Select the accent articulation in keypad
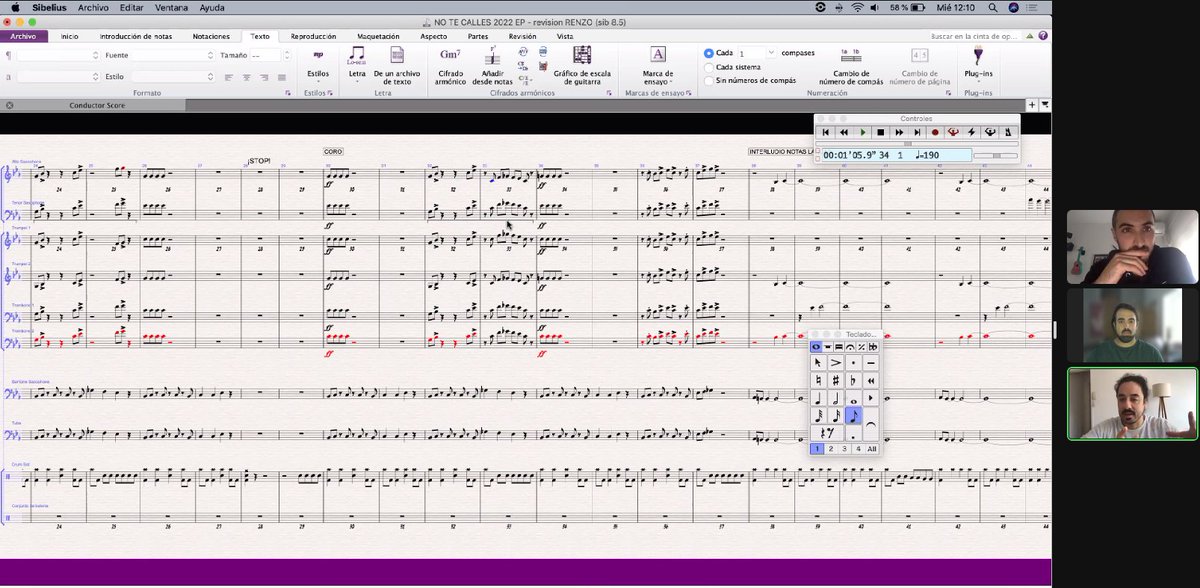Screen dimensions: 1200x588 836,362
